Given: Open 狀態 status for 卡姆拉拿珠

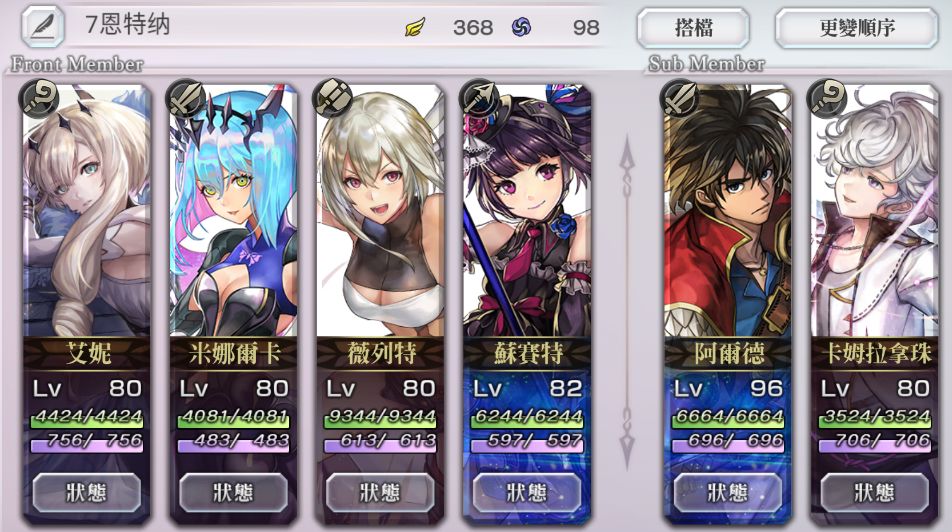Looking at the screenshot, I should [x=874, y=492].
